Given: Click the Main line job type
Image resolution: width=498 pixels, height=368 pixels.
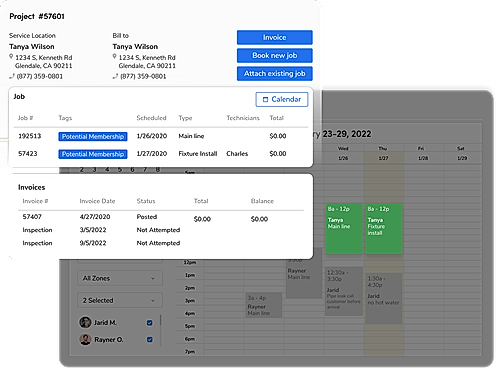Looking at the screenshot, I should [x=191, y=136].
